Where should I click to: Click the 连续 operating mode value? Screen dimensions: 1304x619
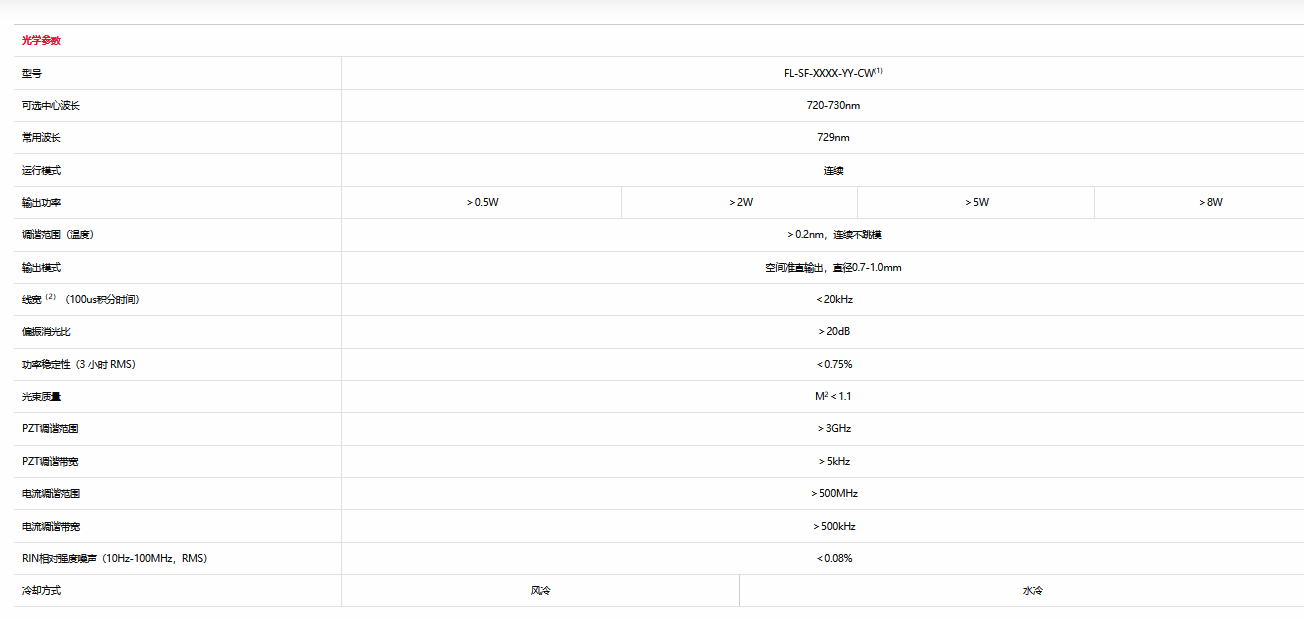833,170
